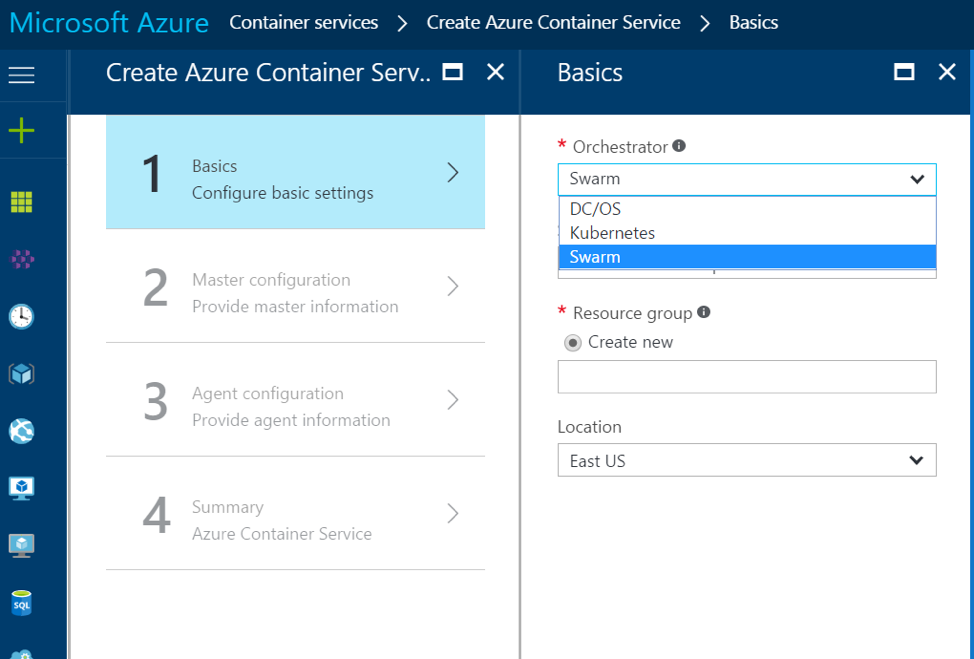Maximize the Create Azure Container Service blade
974x659 pixels.
[452, 72]
